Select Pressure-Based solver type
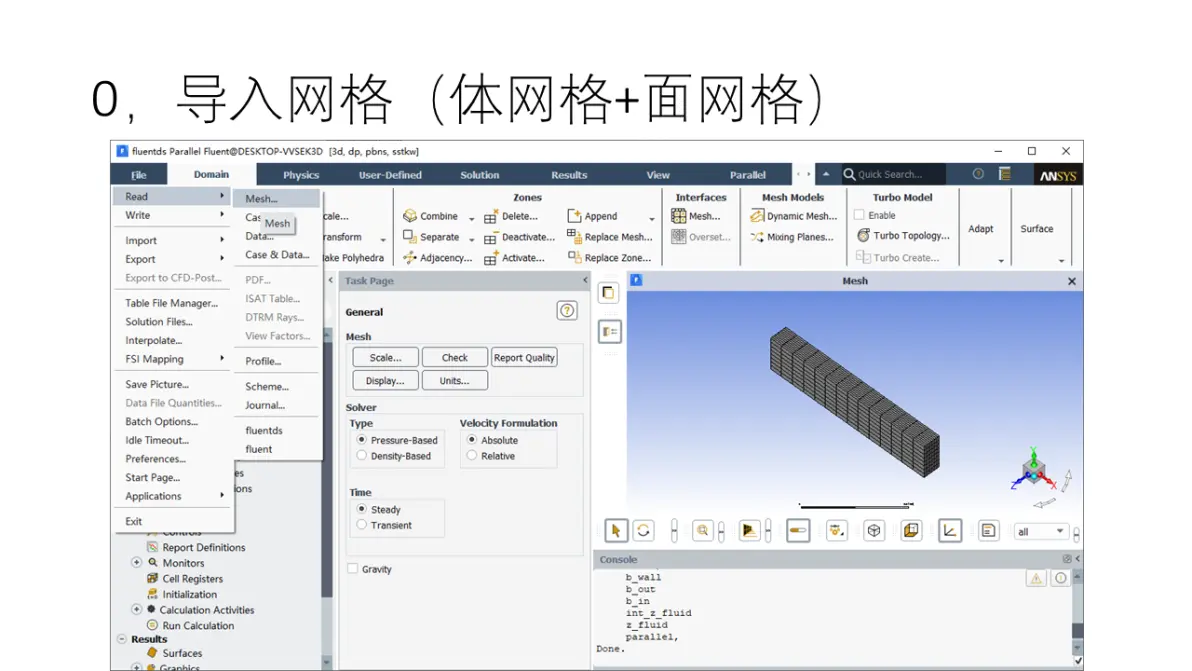The image size is (1192, 671). [362, 440]
